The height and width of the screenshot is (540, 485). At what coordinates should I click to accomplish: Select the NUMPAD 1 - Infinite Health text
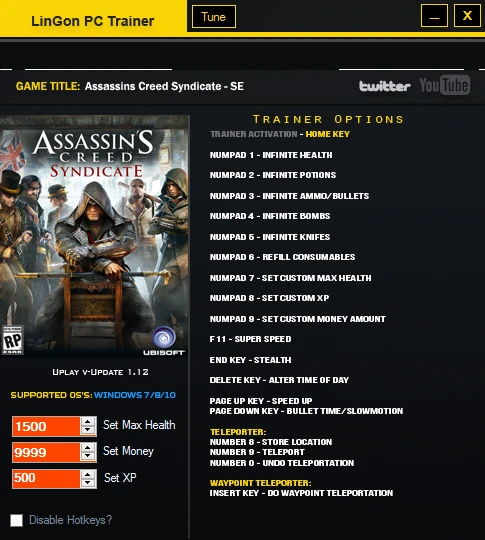click(271, 155)
